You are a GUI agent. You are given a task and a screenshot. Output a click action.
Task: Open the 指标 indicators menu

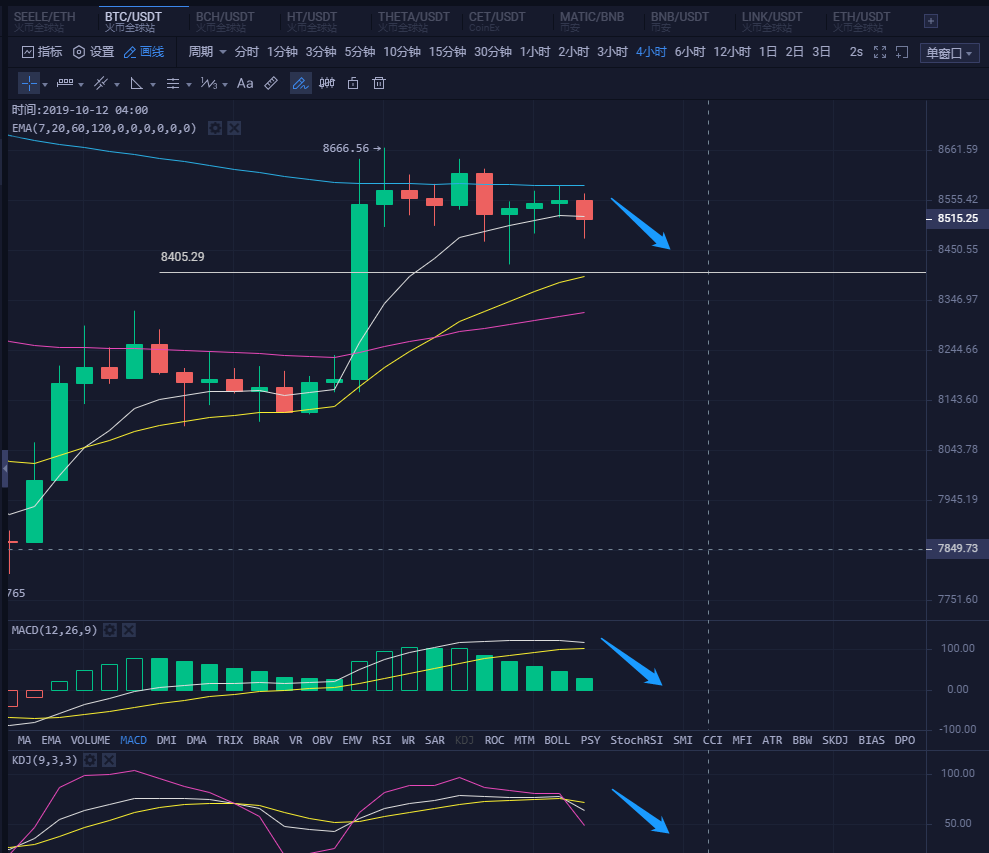click(x=42, y=52)
